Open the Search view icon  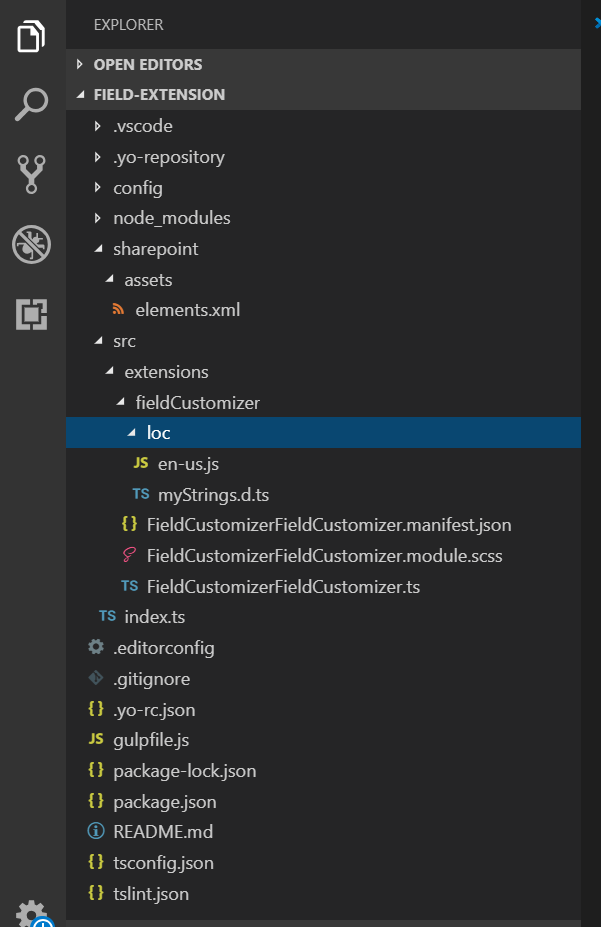point(31,105)
